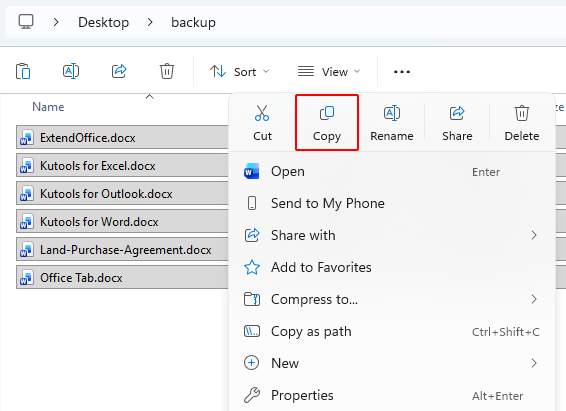This screenshot has height=411, width=566.
Task: Expand the arrow next to Compress to...
Action: point(534,299)
